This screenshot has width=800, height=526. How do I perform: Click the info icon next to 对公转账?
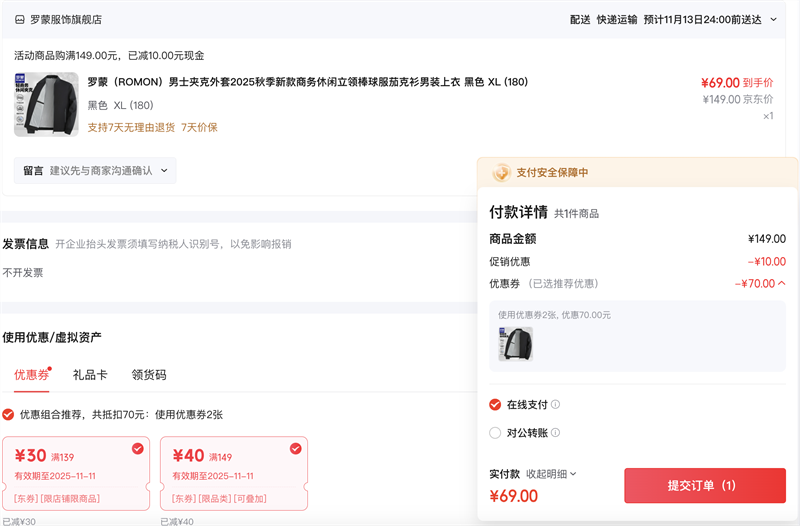click(x=556, y=433)
